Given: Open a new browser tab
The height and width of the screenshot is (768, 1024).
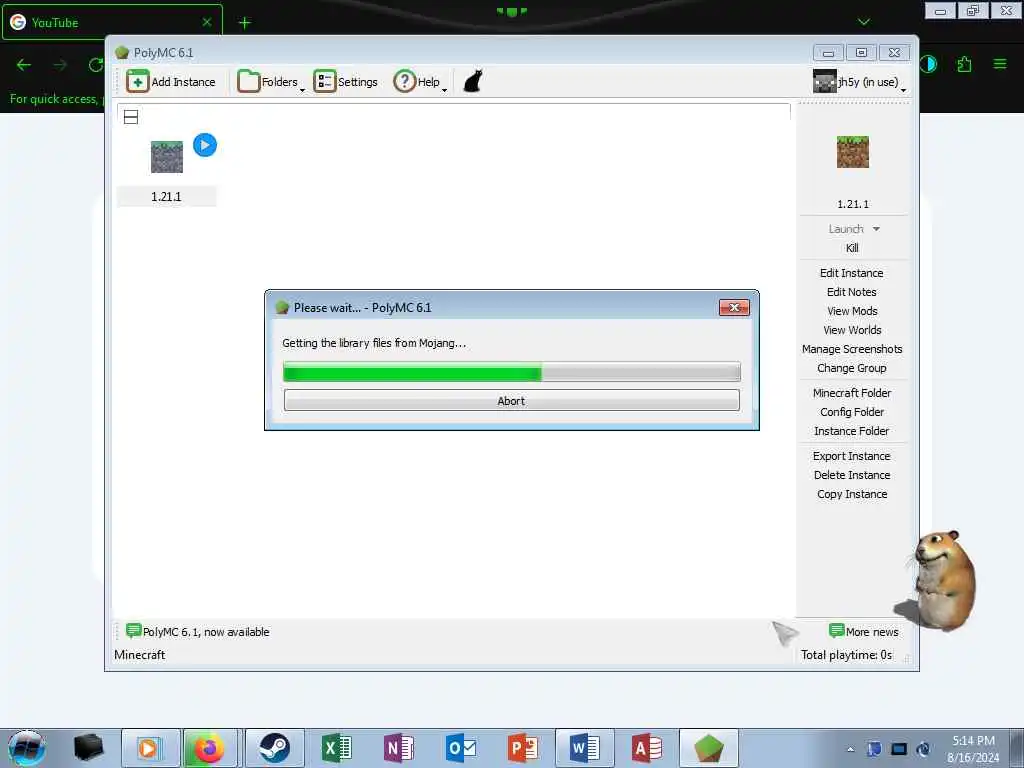Looking at the screenshot, I should [x=244, y=23].
